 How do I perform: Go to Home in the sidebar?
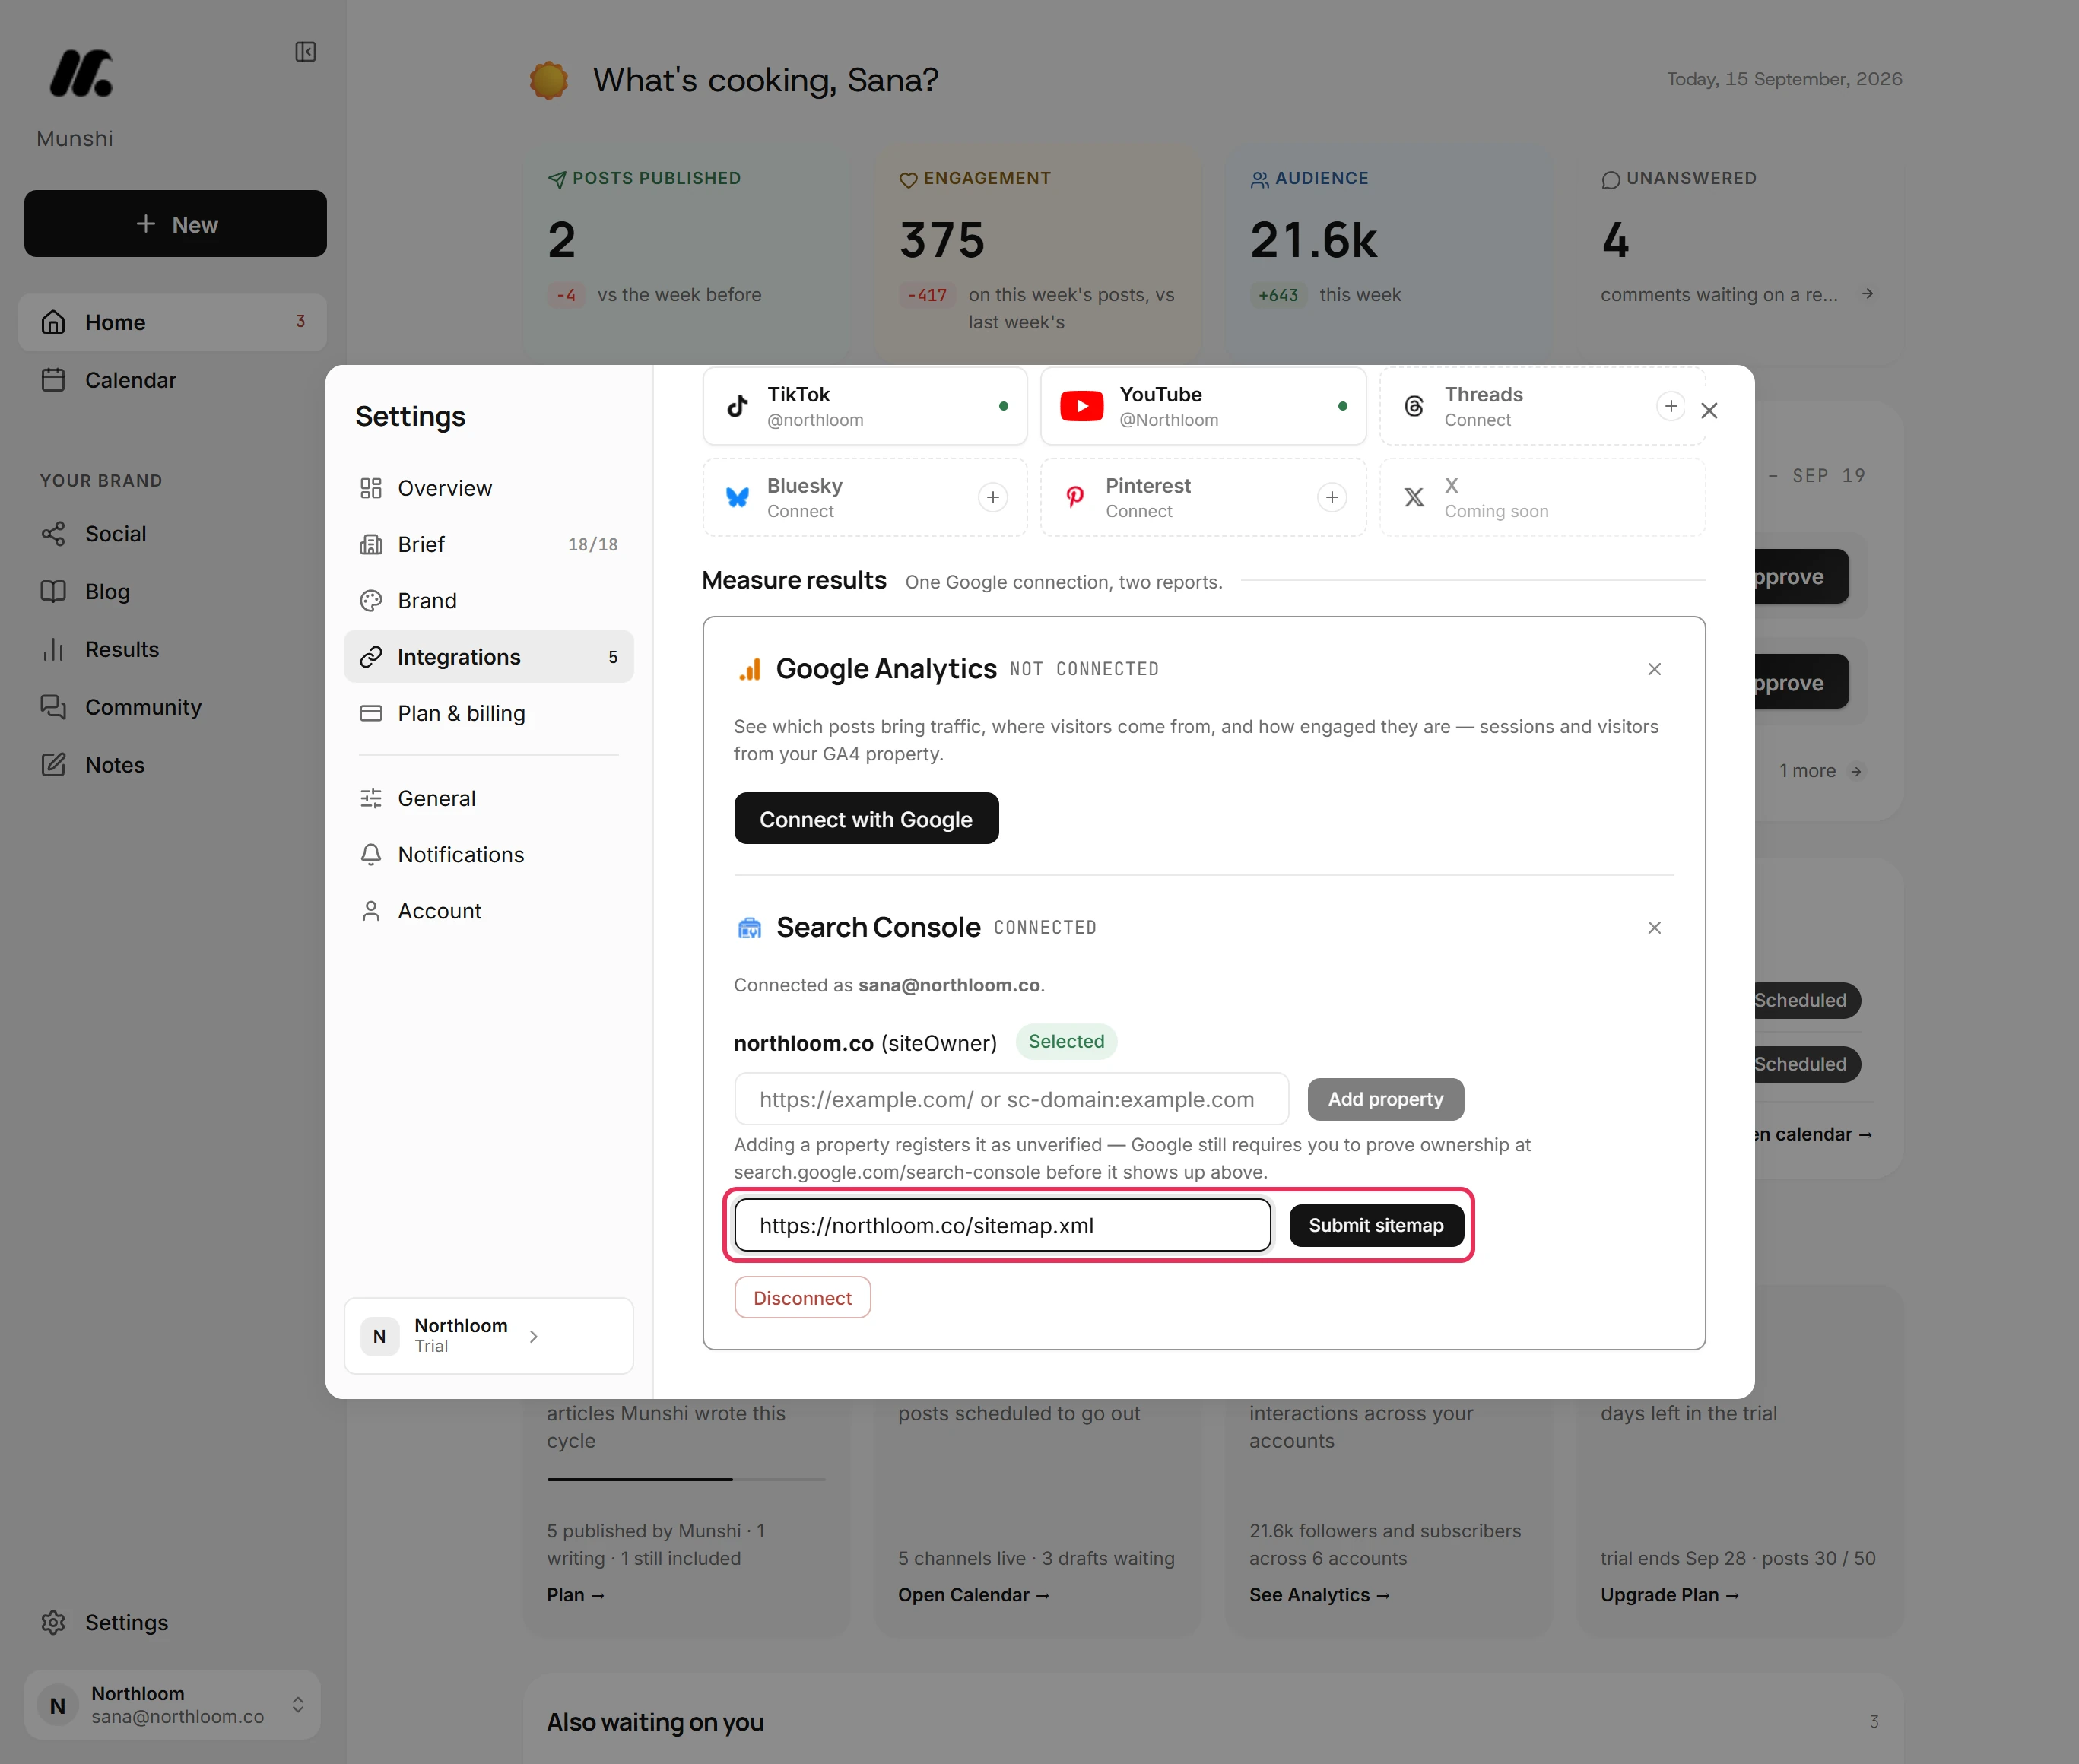coord(172,322)
